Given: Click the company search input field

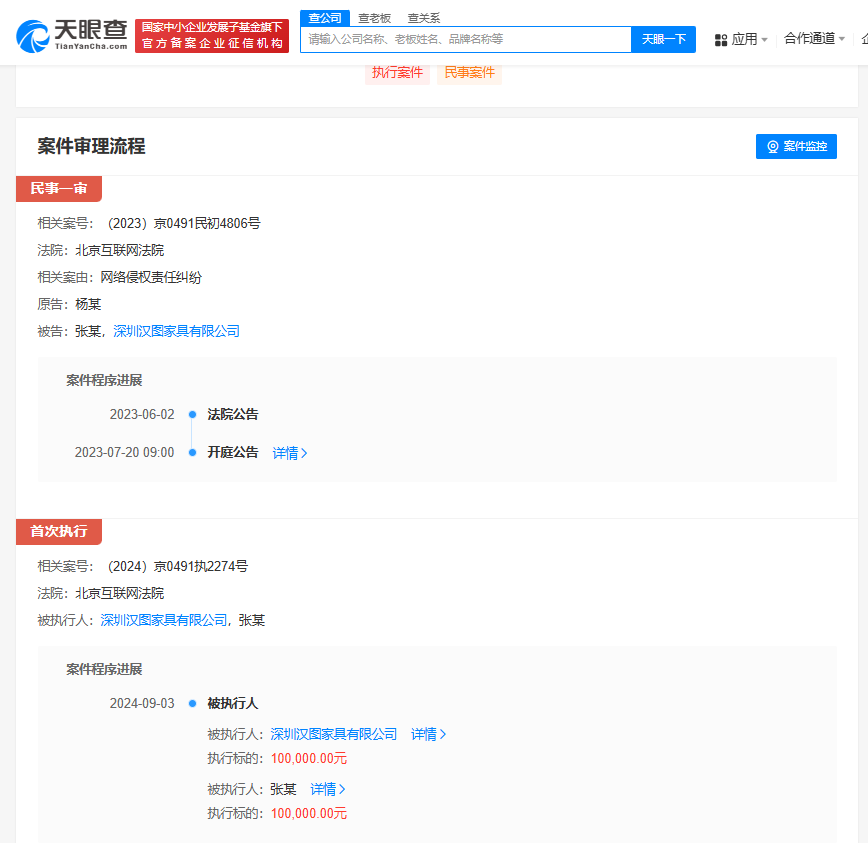Looking at the screenshot, I should point(465,39).
